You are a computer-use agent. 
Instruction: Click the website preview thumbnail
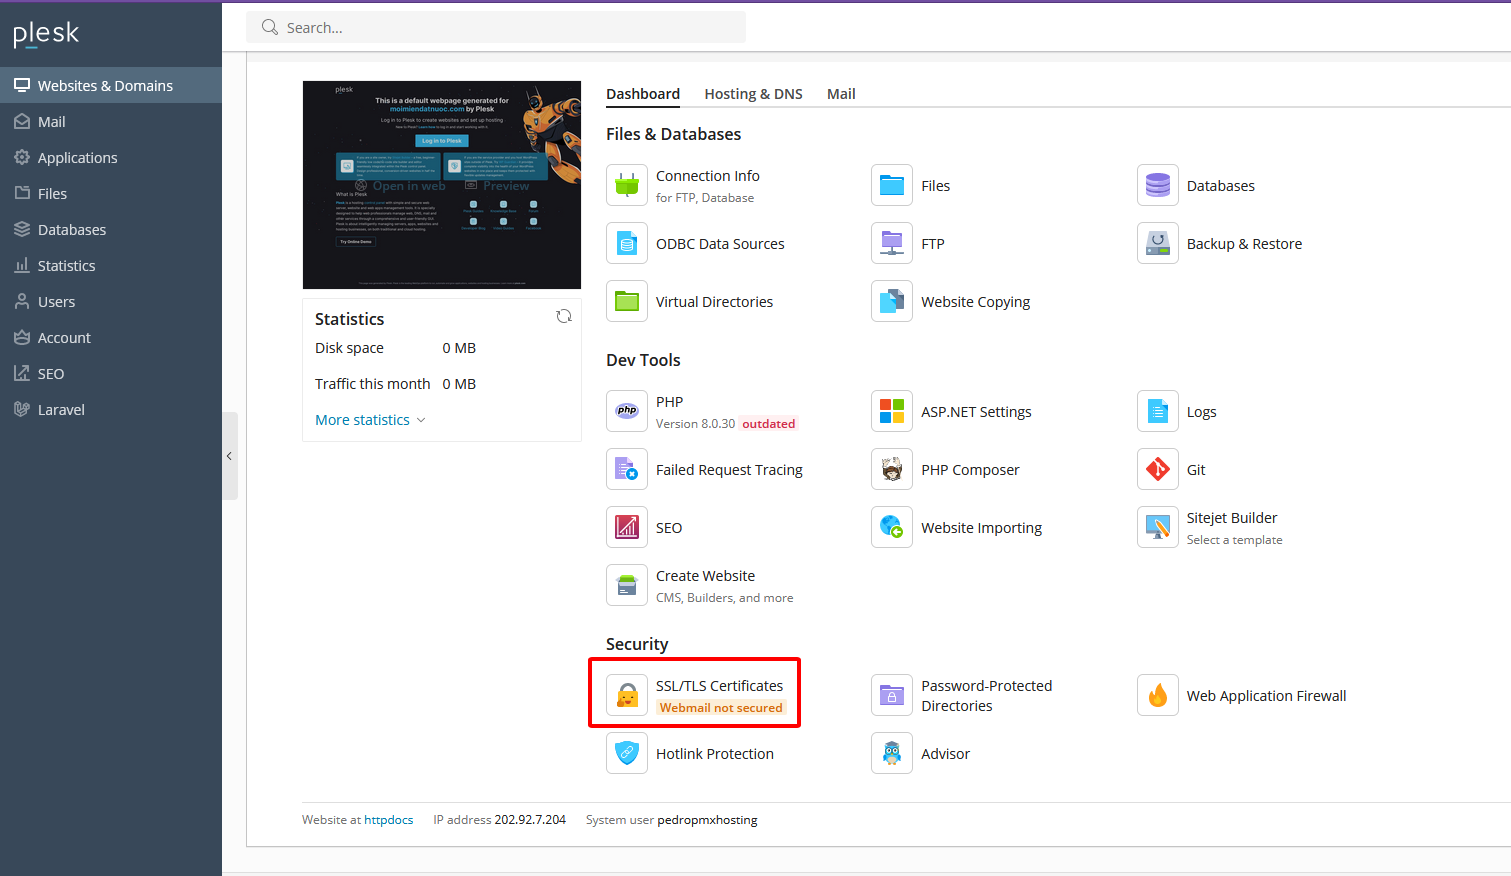[x=442, y=185]
